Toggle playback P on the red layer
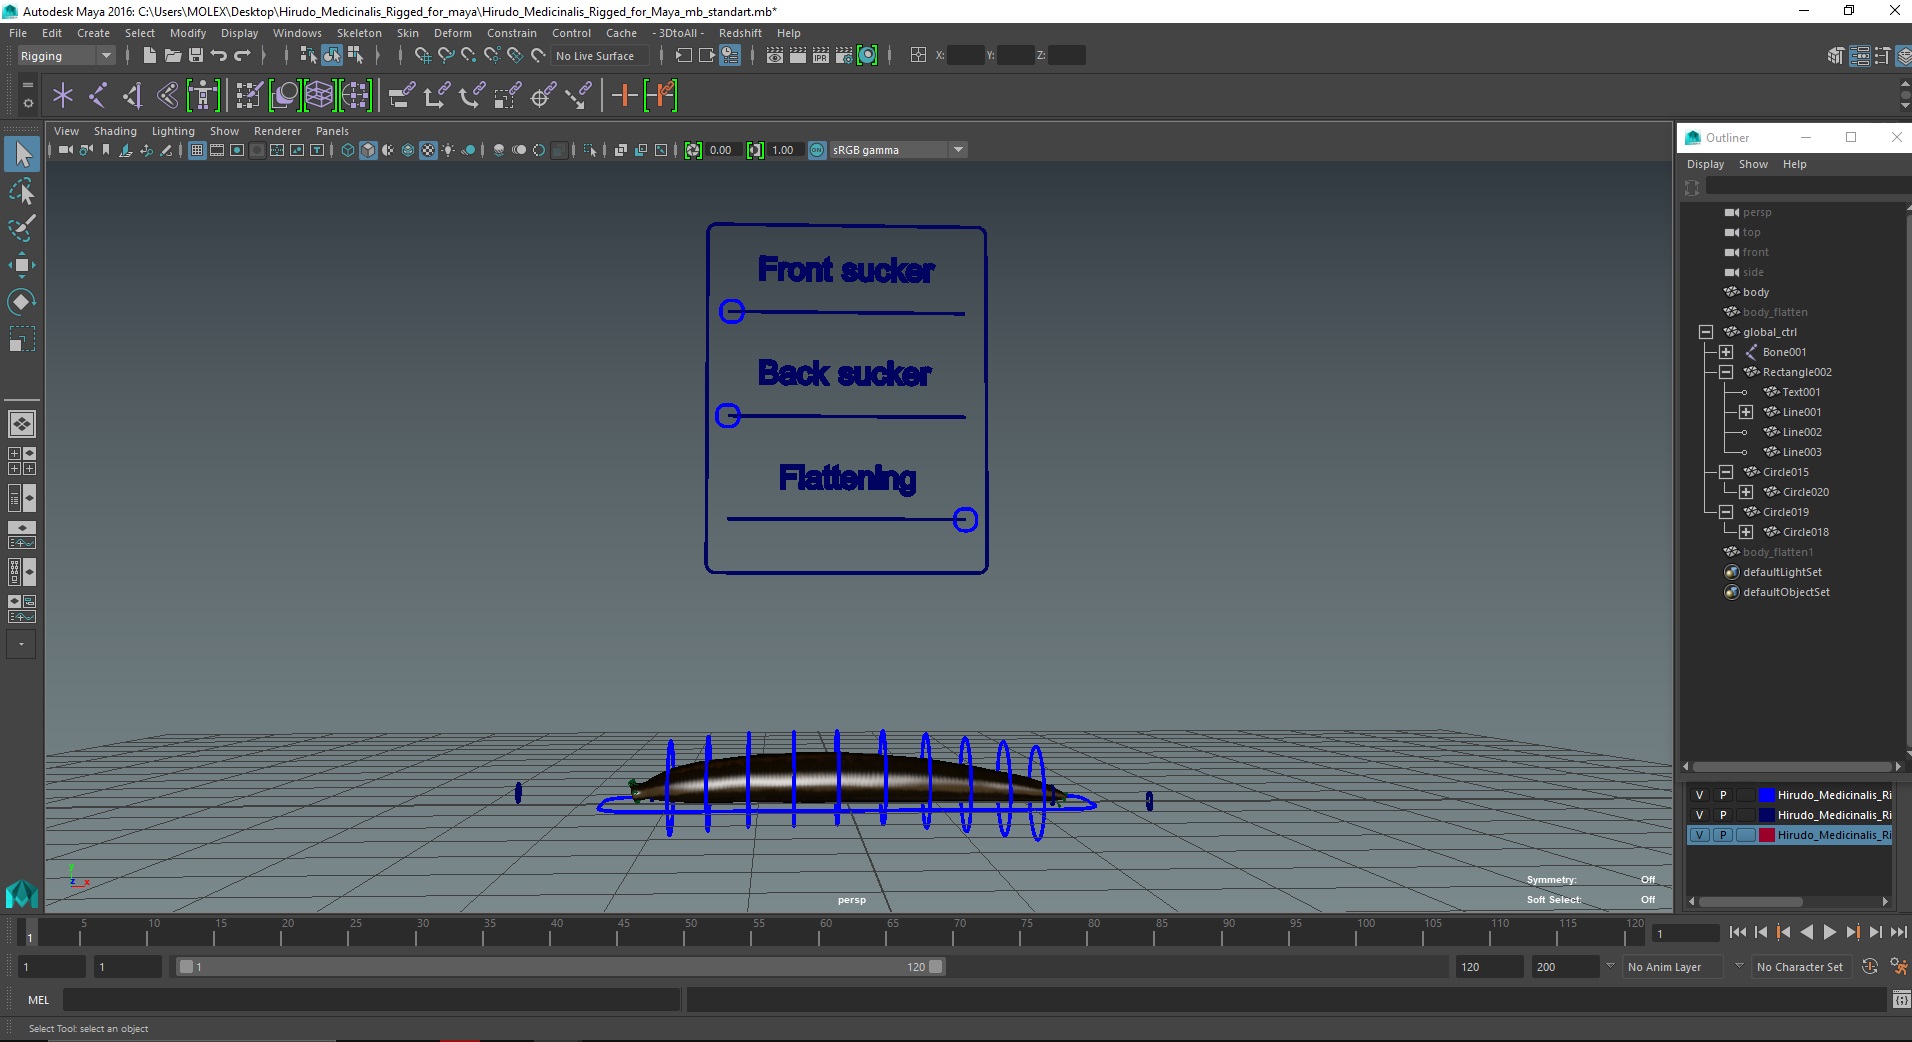The height and width of the screenshot is (1042, 1912). (x=1723, y=835)
